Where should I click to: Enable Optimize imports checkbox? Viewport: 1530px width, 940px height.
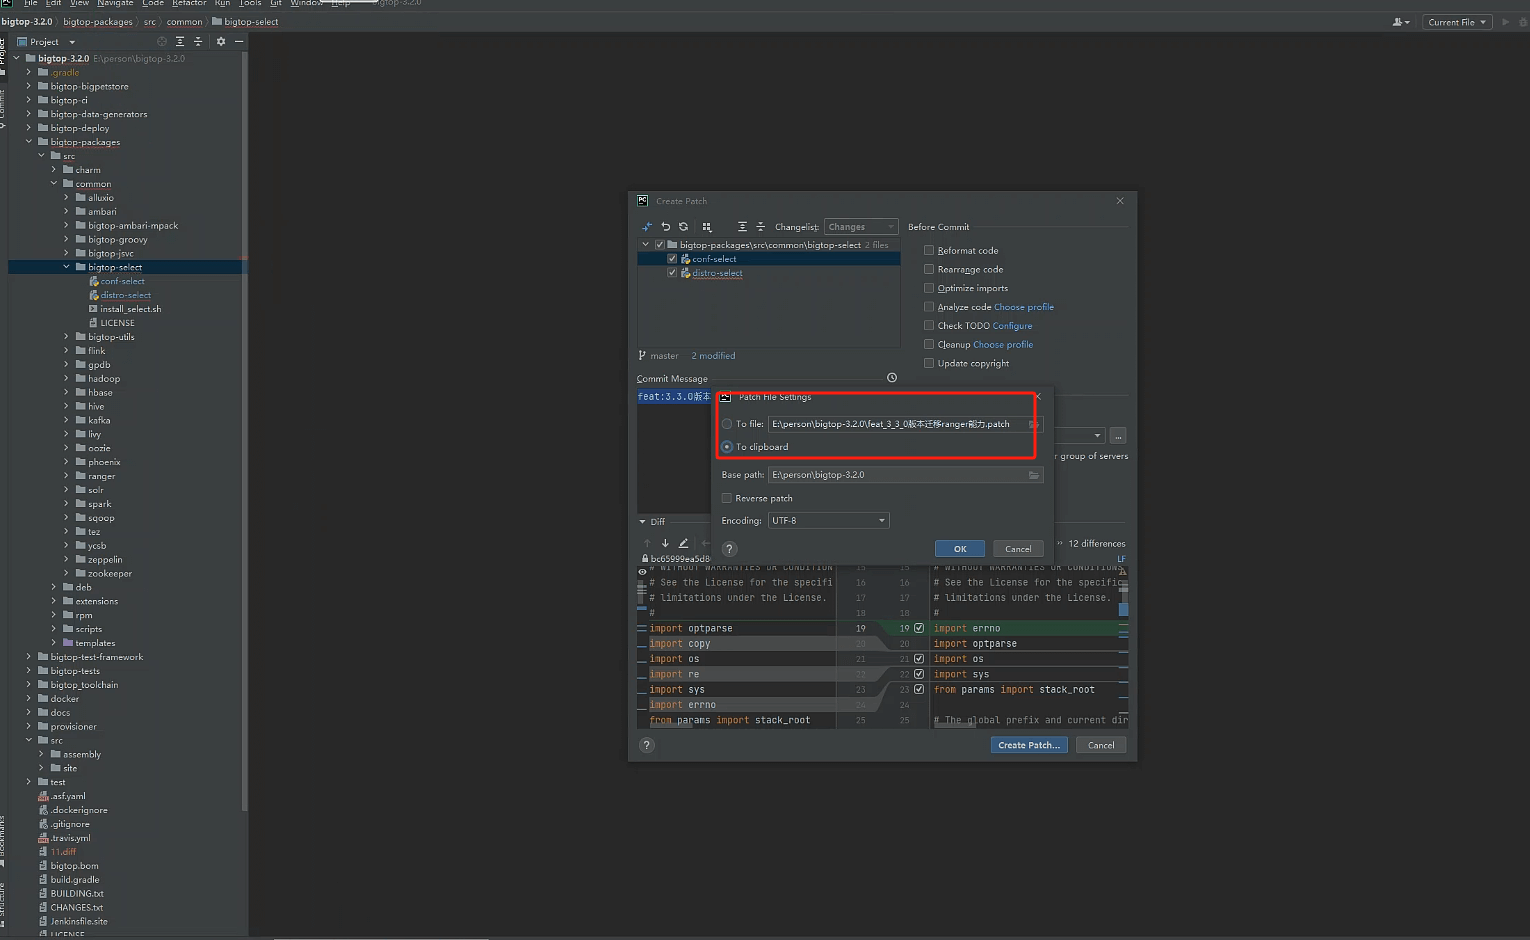[929, 288]
